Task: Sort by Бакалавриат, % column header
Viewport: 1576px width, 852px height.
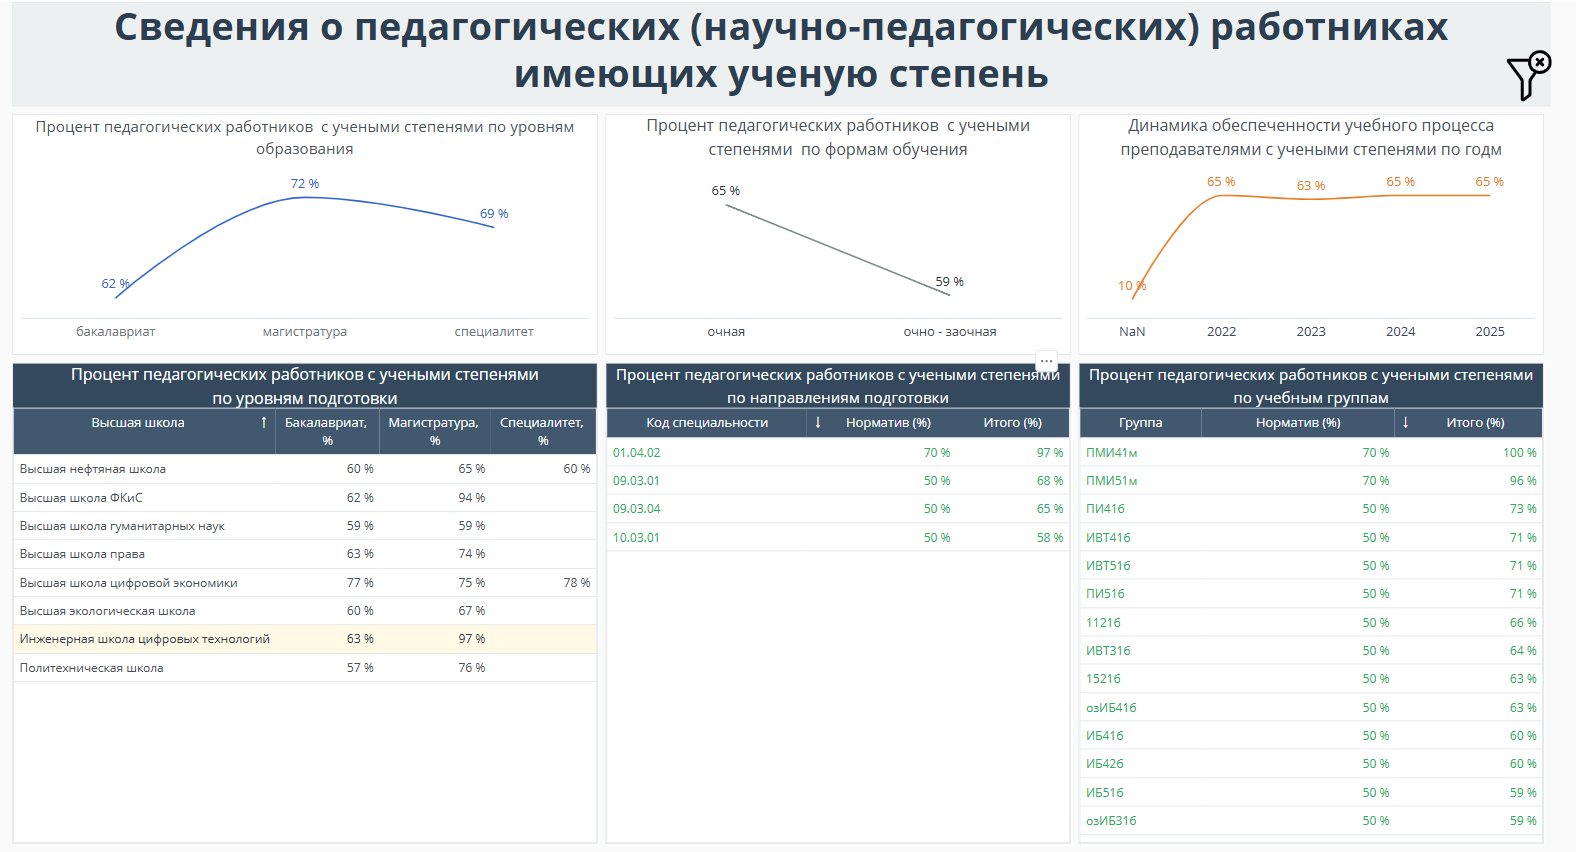Action: (x=326, y=431)
